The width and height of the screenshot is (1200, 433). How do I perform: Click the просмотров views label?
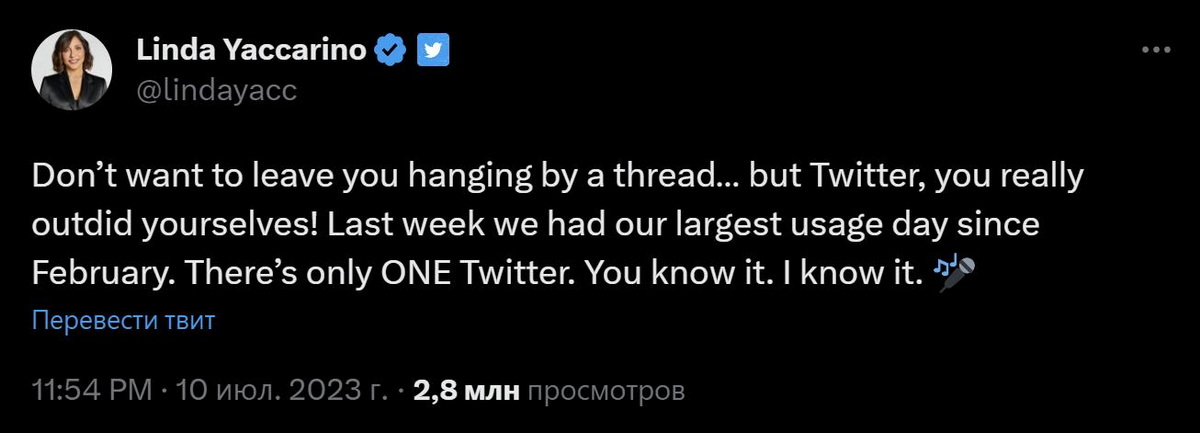[x=606, y=390]
